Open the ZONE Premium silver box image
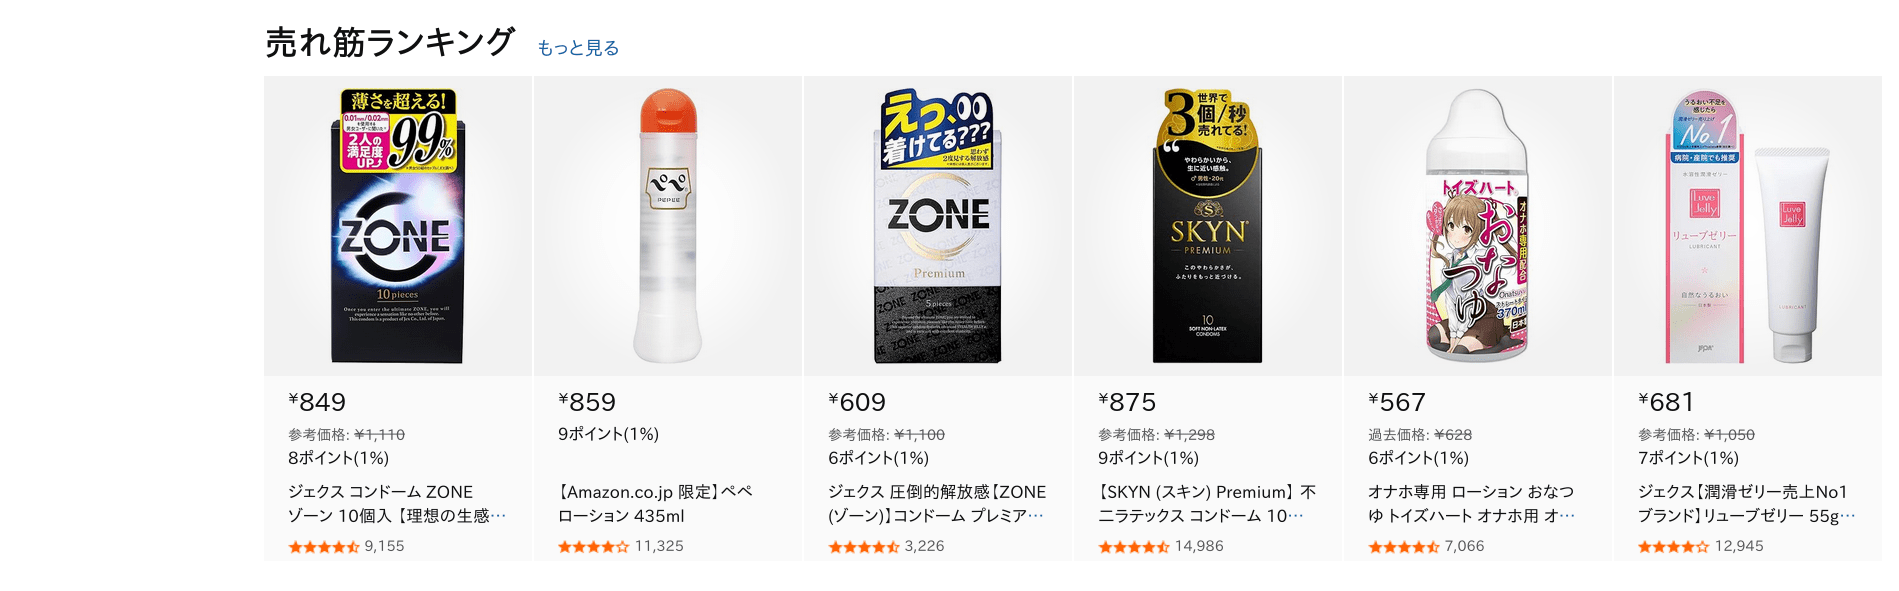Image resolution: width=1899 pixels, height=591 pixels. click(x=938, y=226)
